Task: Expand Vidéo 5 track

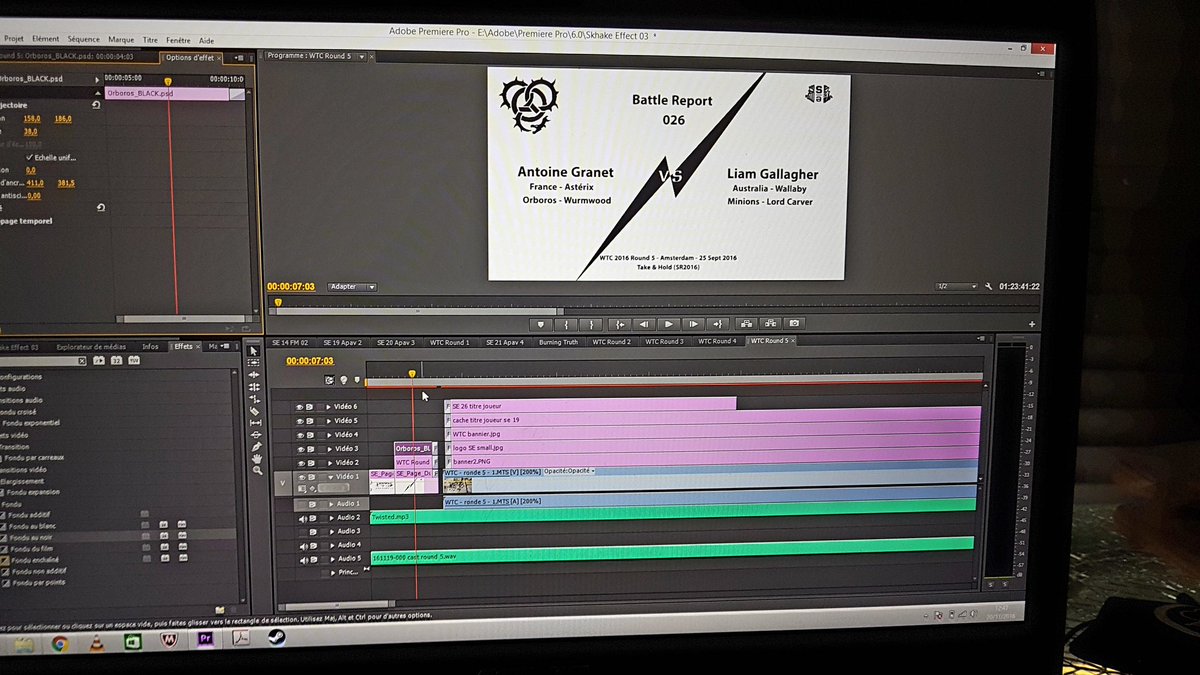Action: point(329,421)
